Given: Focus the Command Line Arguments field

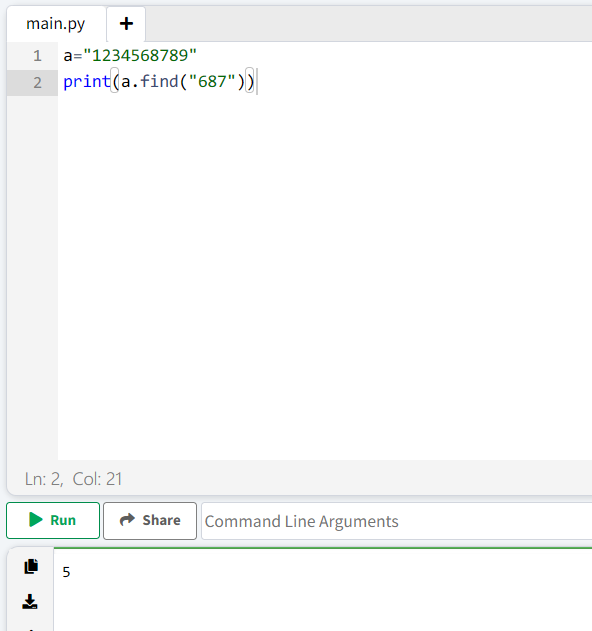Looking at the screenshot, I should 396,521.
